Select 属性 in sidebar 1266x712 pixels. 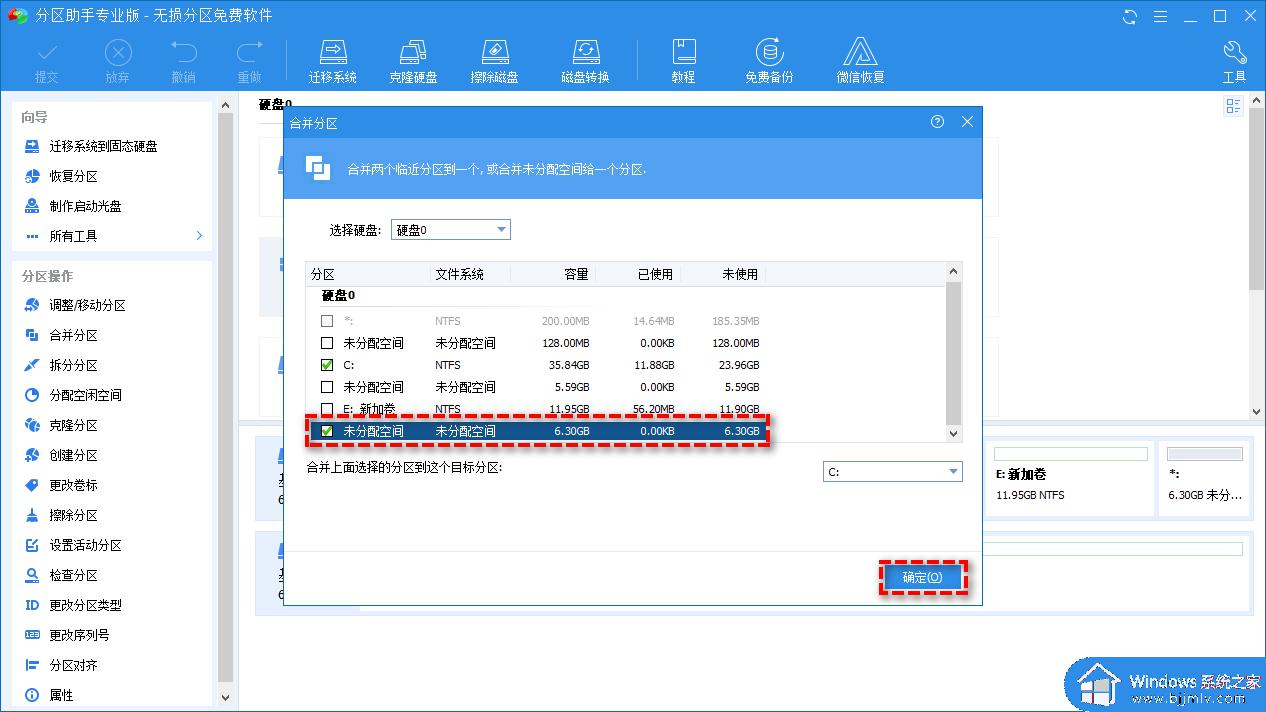click(61, 695)
